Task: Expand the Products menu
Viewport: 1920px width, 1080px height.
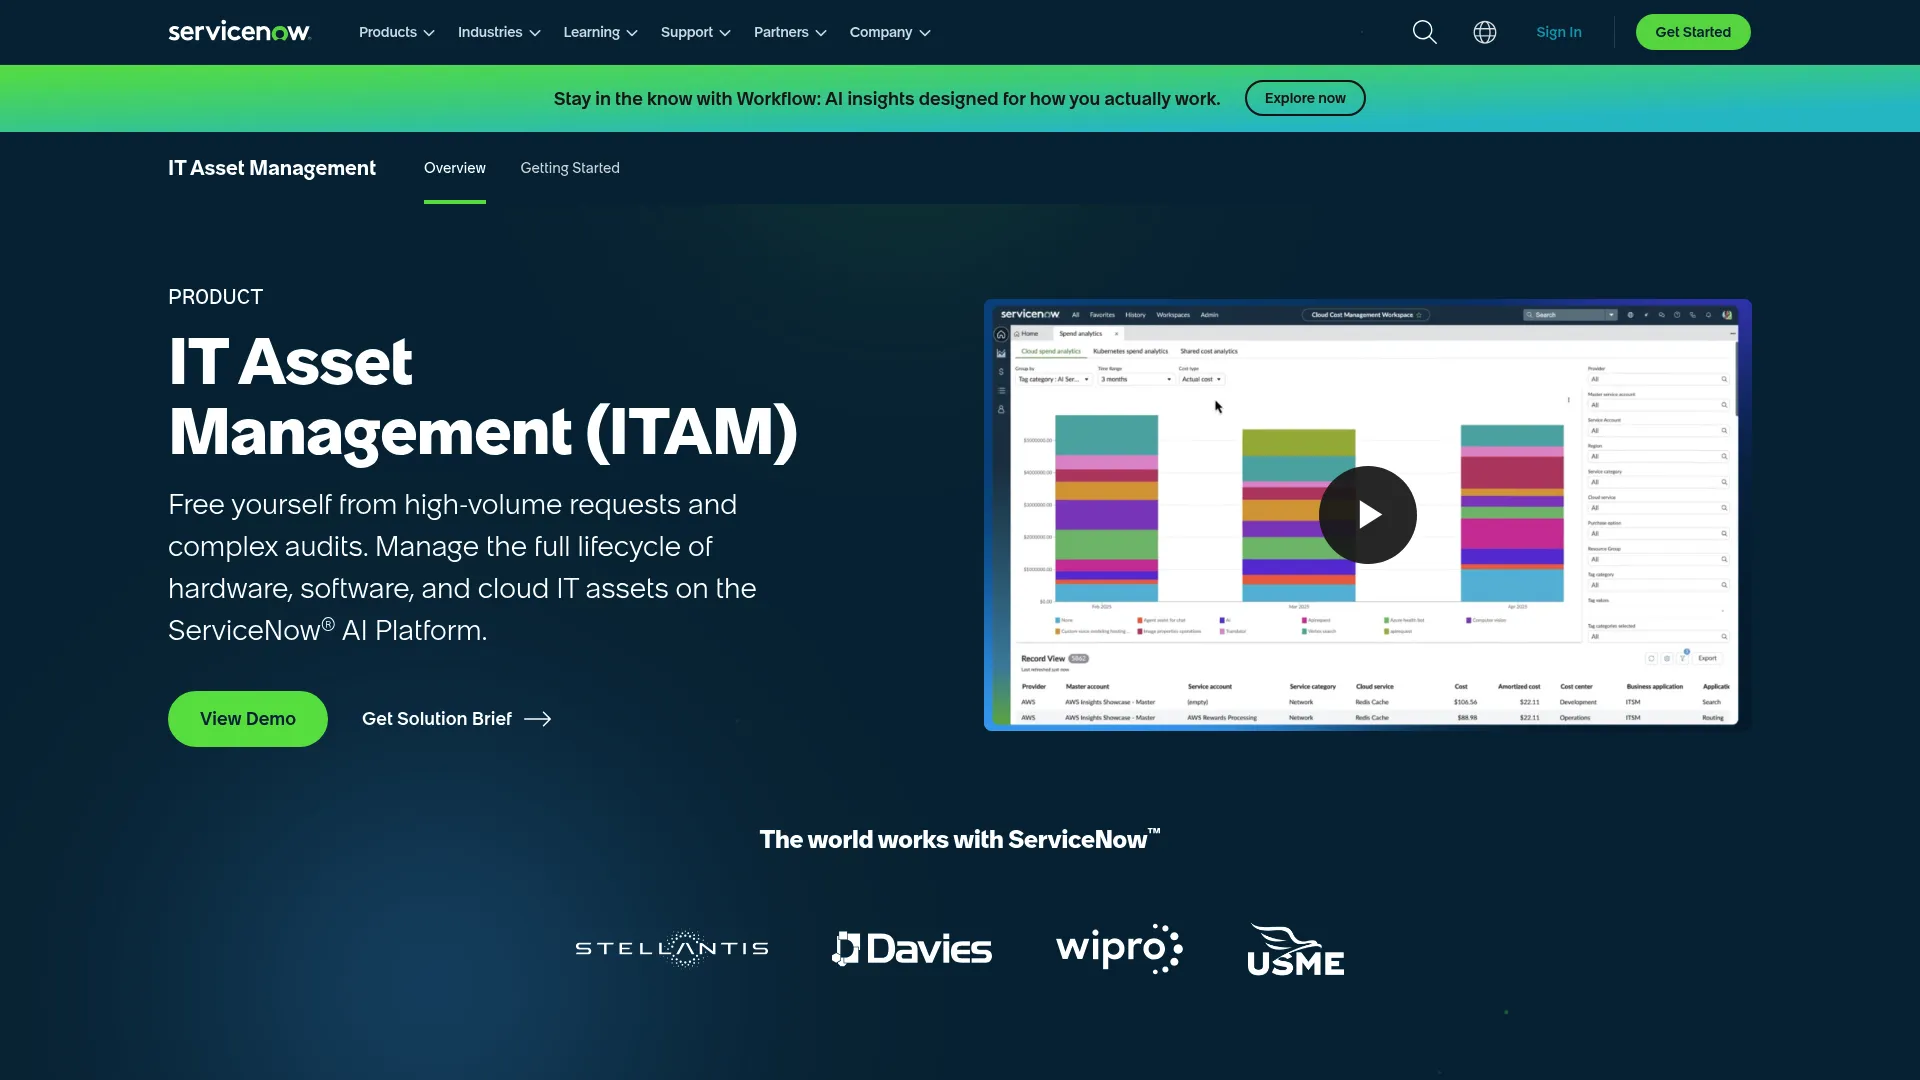Action: click(396, 32)
